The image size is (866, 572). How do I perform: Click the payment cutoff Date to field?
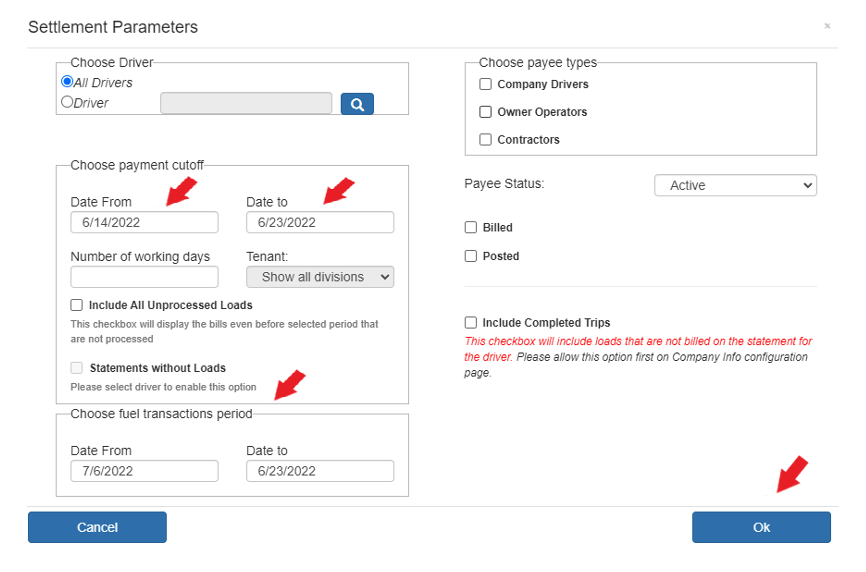pos(320,223)
